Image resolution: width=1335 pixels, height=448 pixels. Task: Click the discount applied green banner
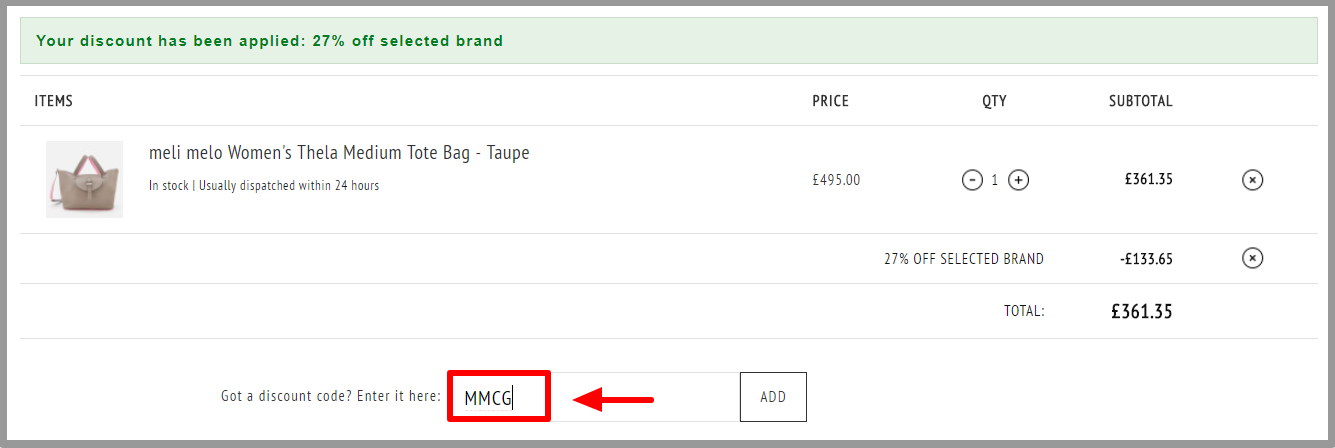coord(669,41)
